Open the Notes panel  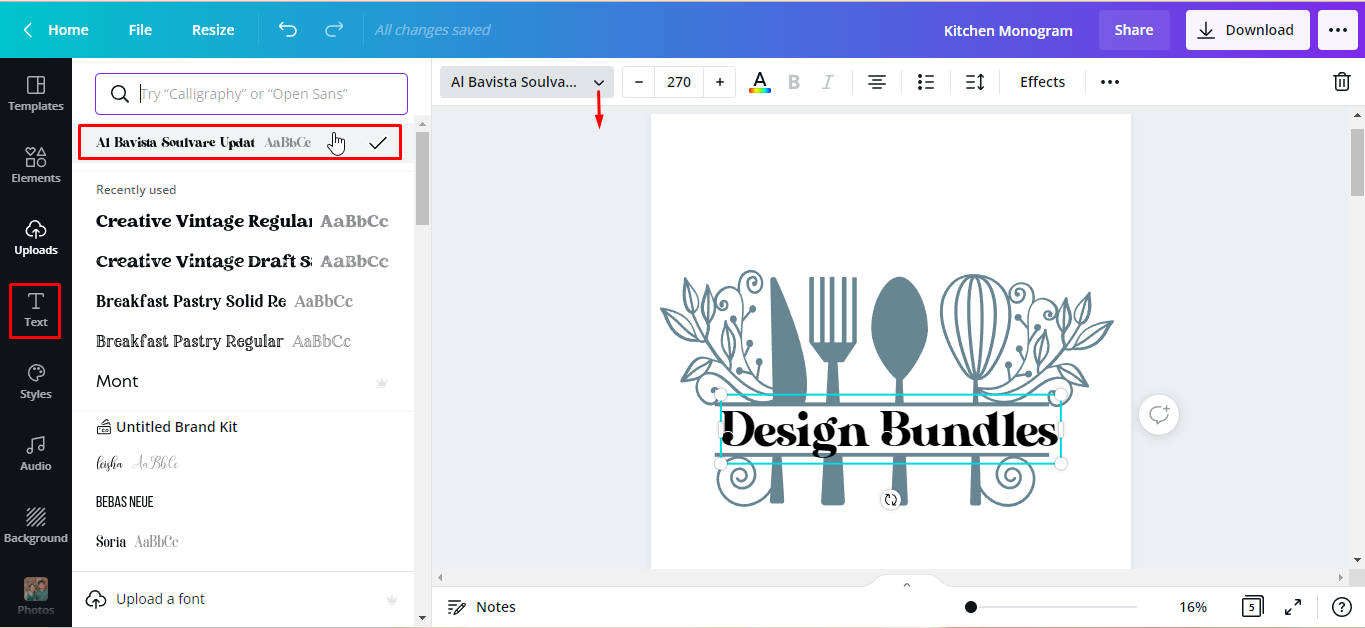click(x=481, y=607)
